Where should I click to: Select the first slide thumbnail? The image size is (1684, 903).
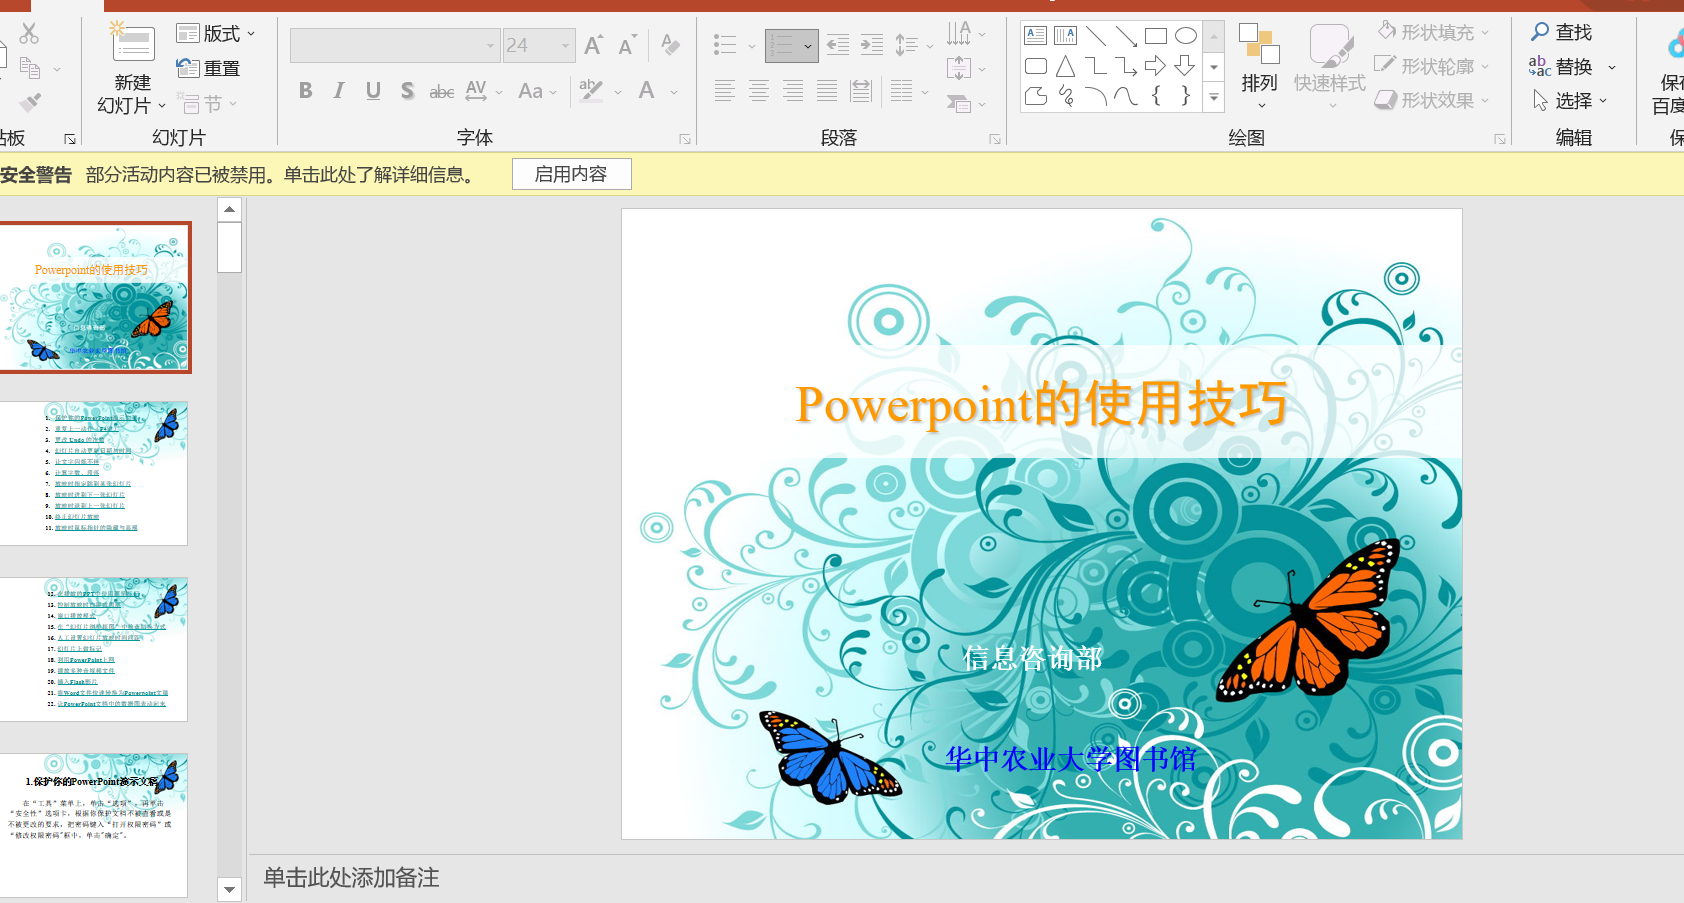tap(94, 297)
